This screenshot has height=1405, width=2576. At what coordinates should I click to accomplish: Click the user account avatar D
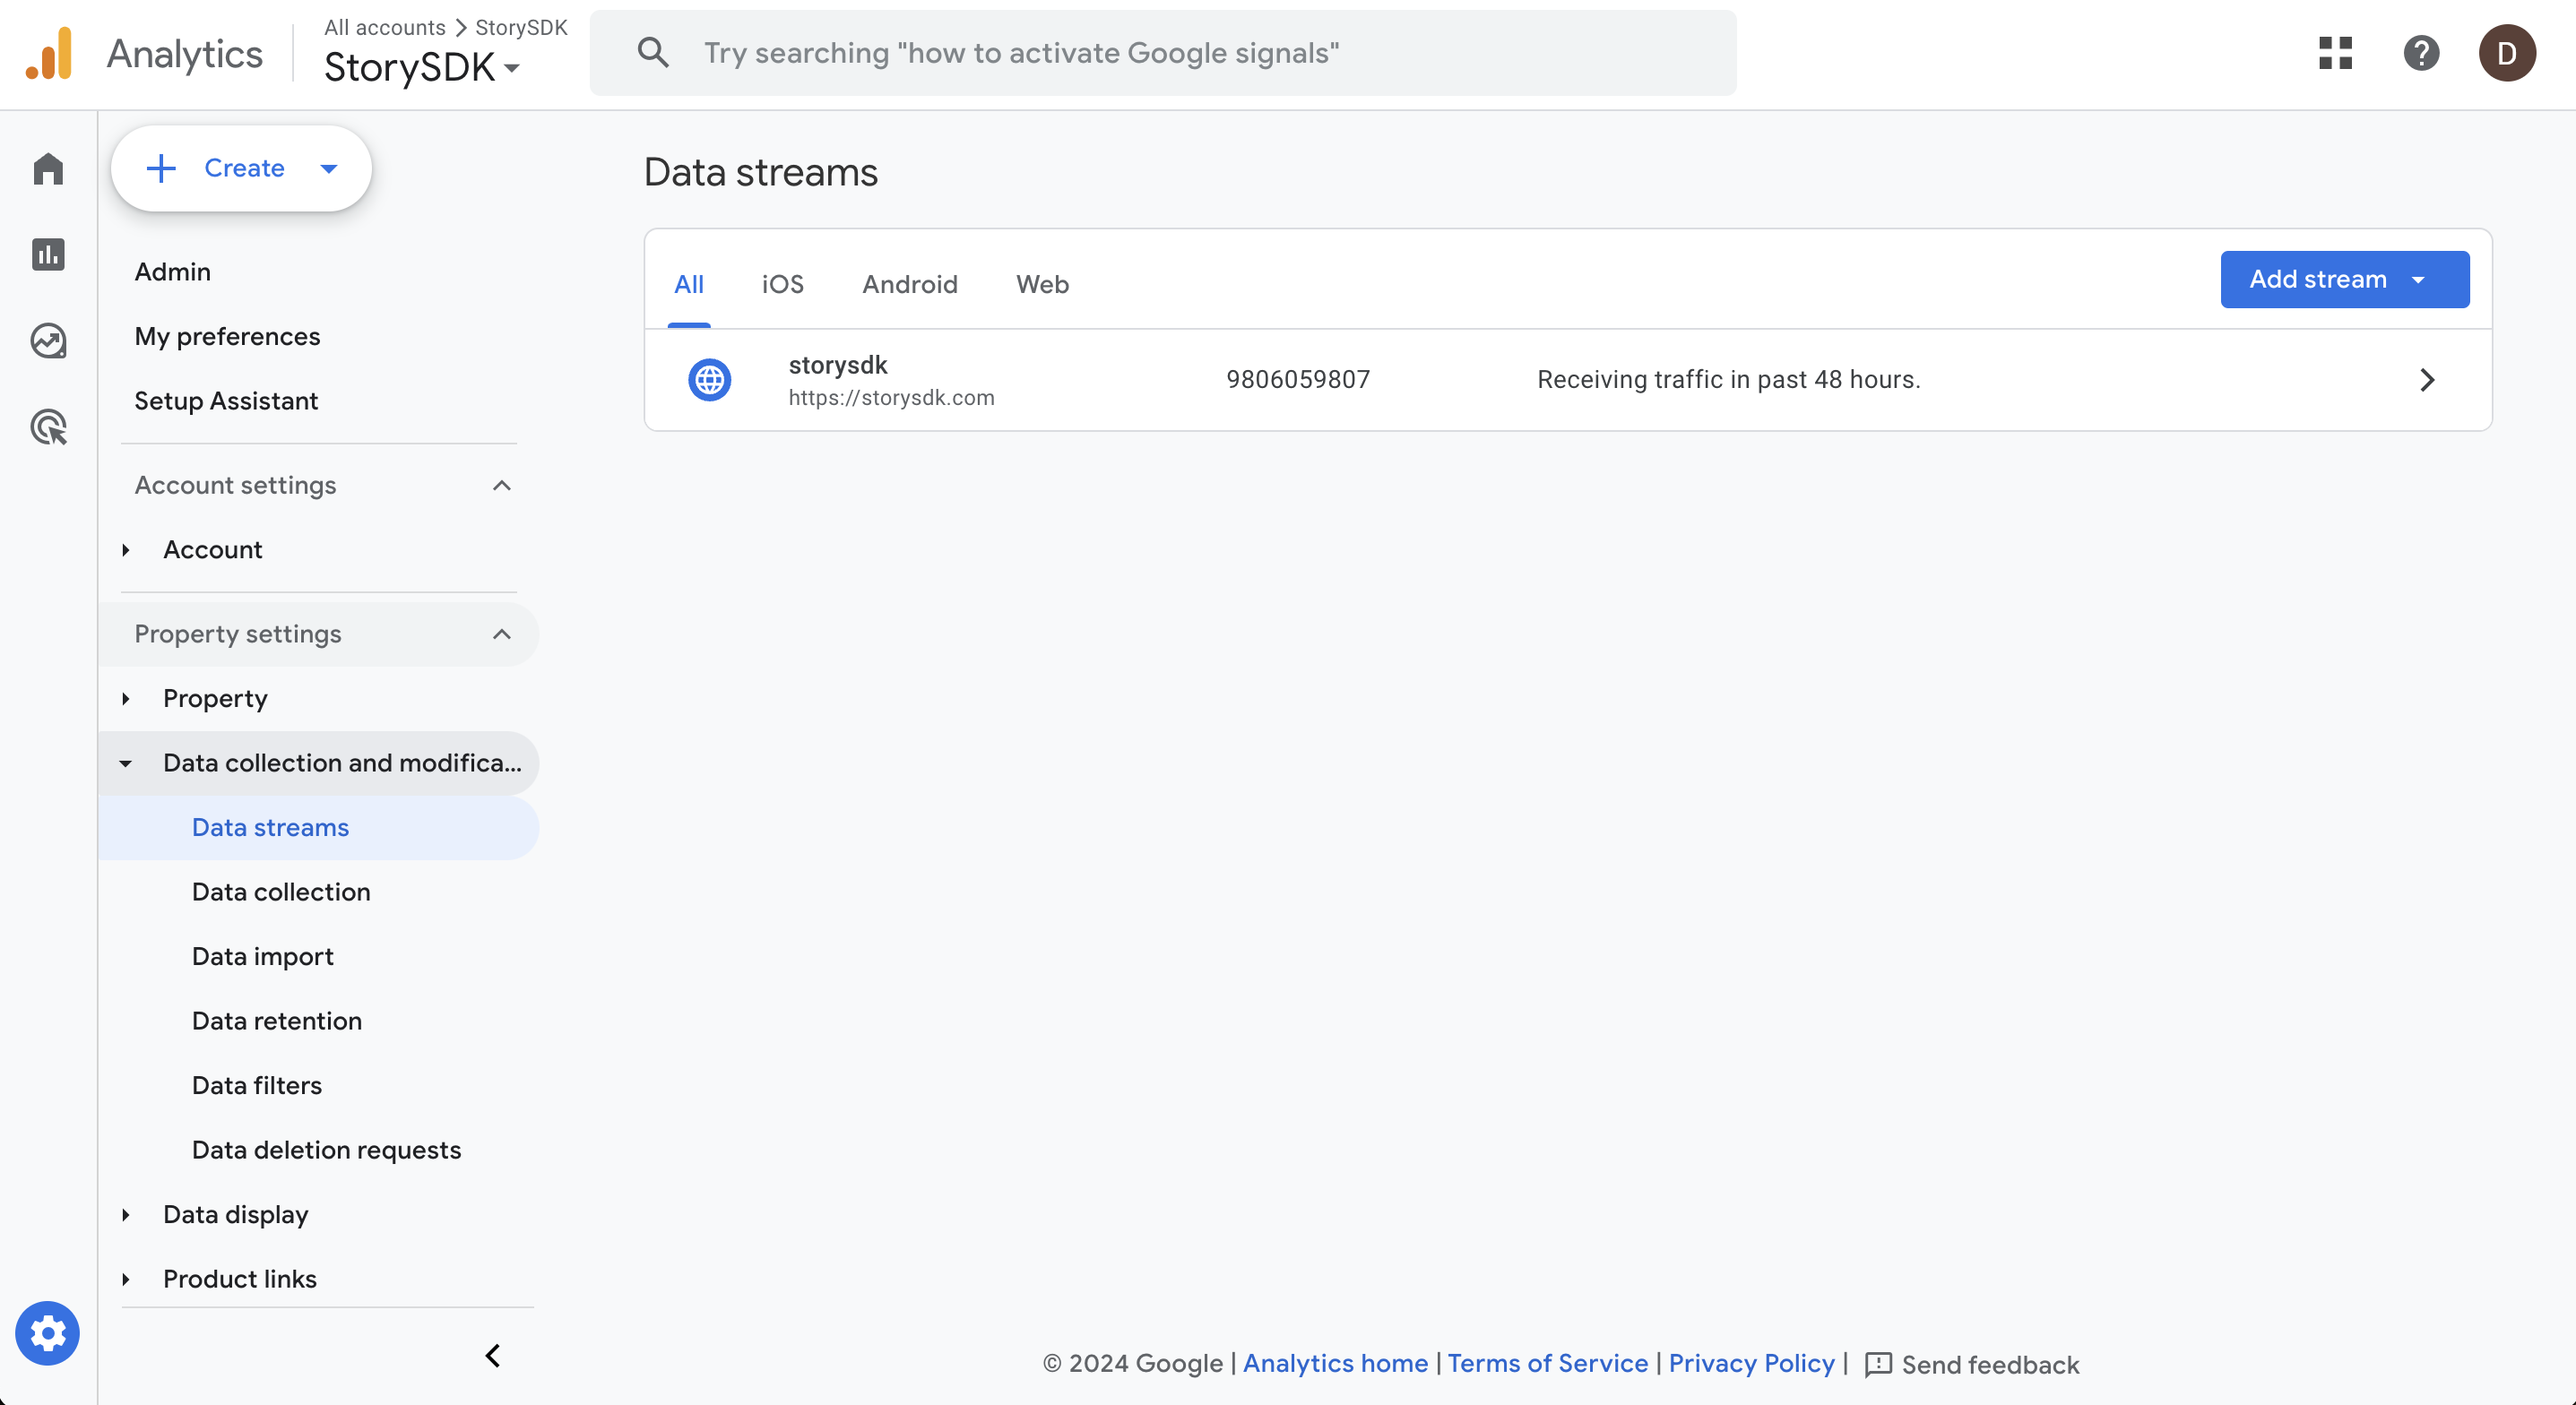tap(2506, 53)
